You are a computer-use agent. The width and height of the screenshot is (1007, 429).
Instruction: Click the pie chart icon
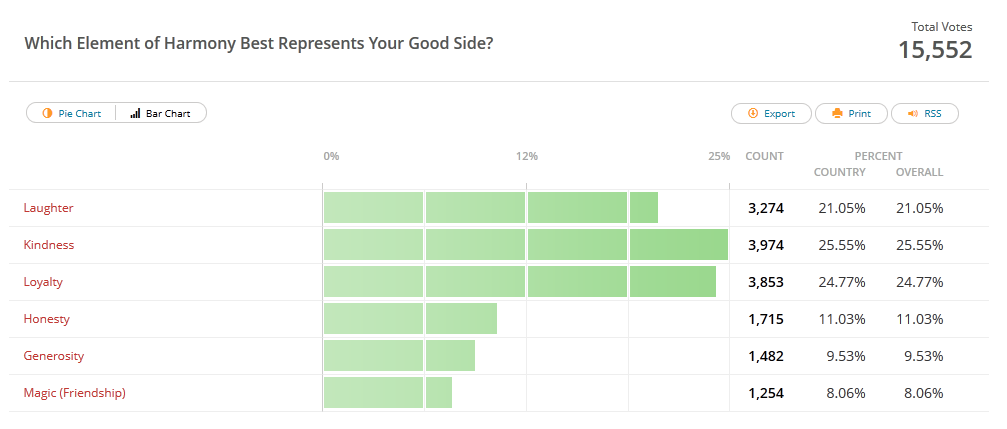pyautogui.click(x=47, y=114)
